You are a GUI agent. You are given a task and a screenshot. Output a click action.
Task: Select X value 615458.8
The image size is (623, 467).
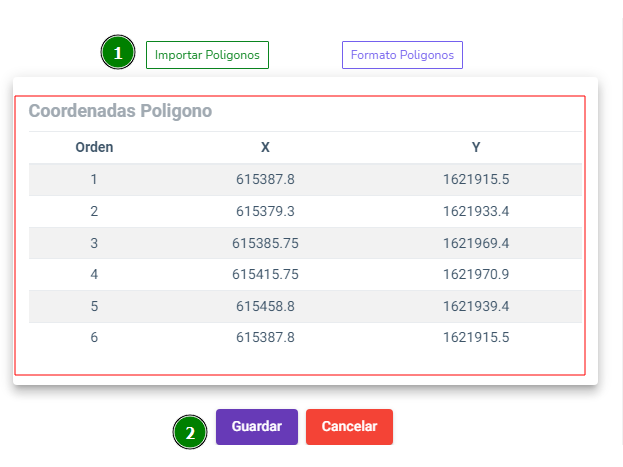(x=265, y=306)
